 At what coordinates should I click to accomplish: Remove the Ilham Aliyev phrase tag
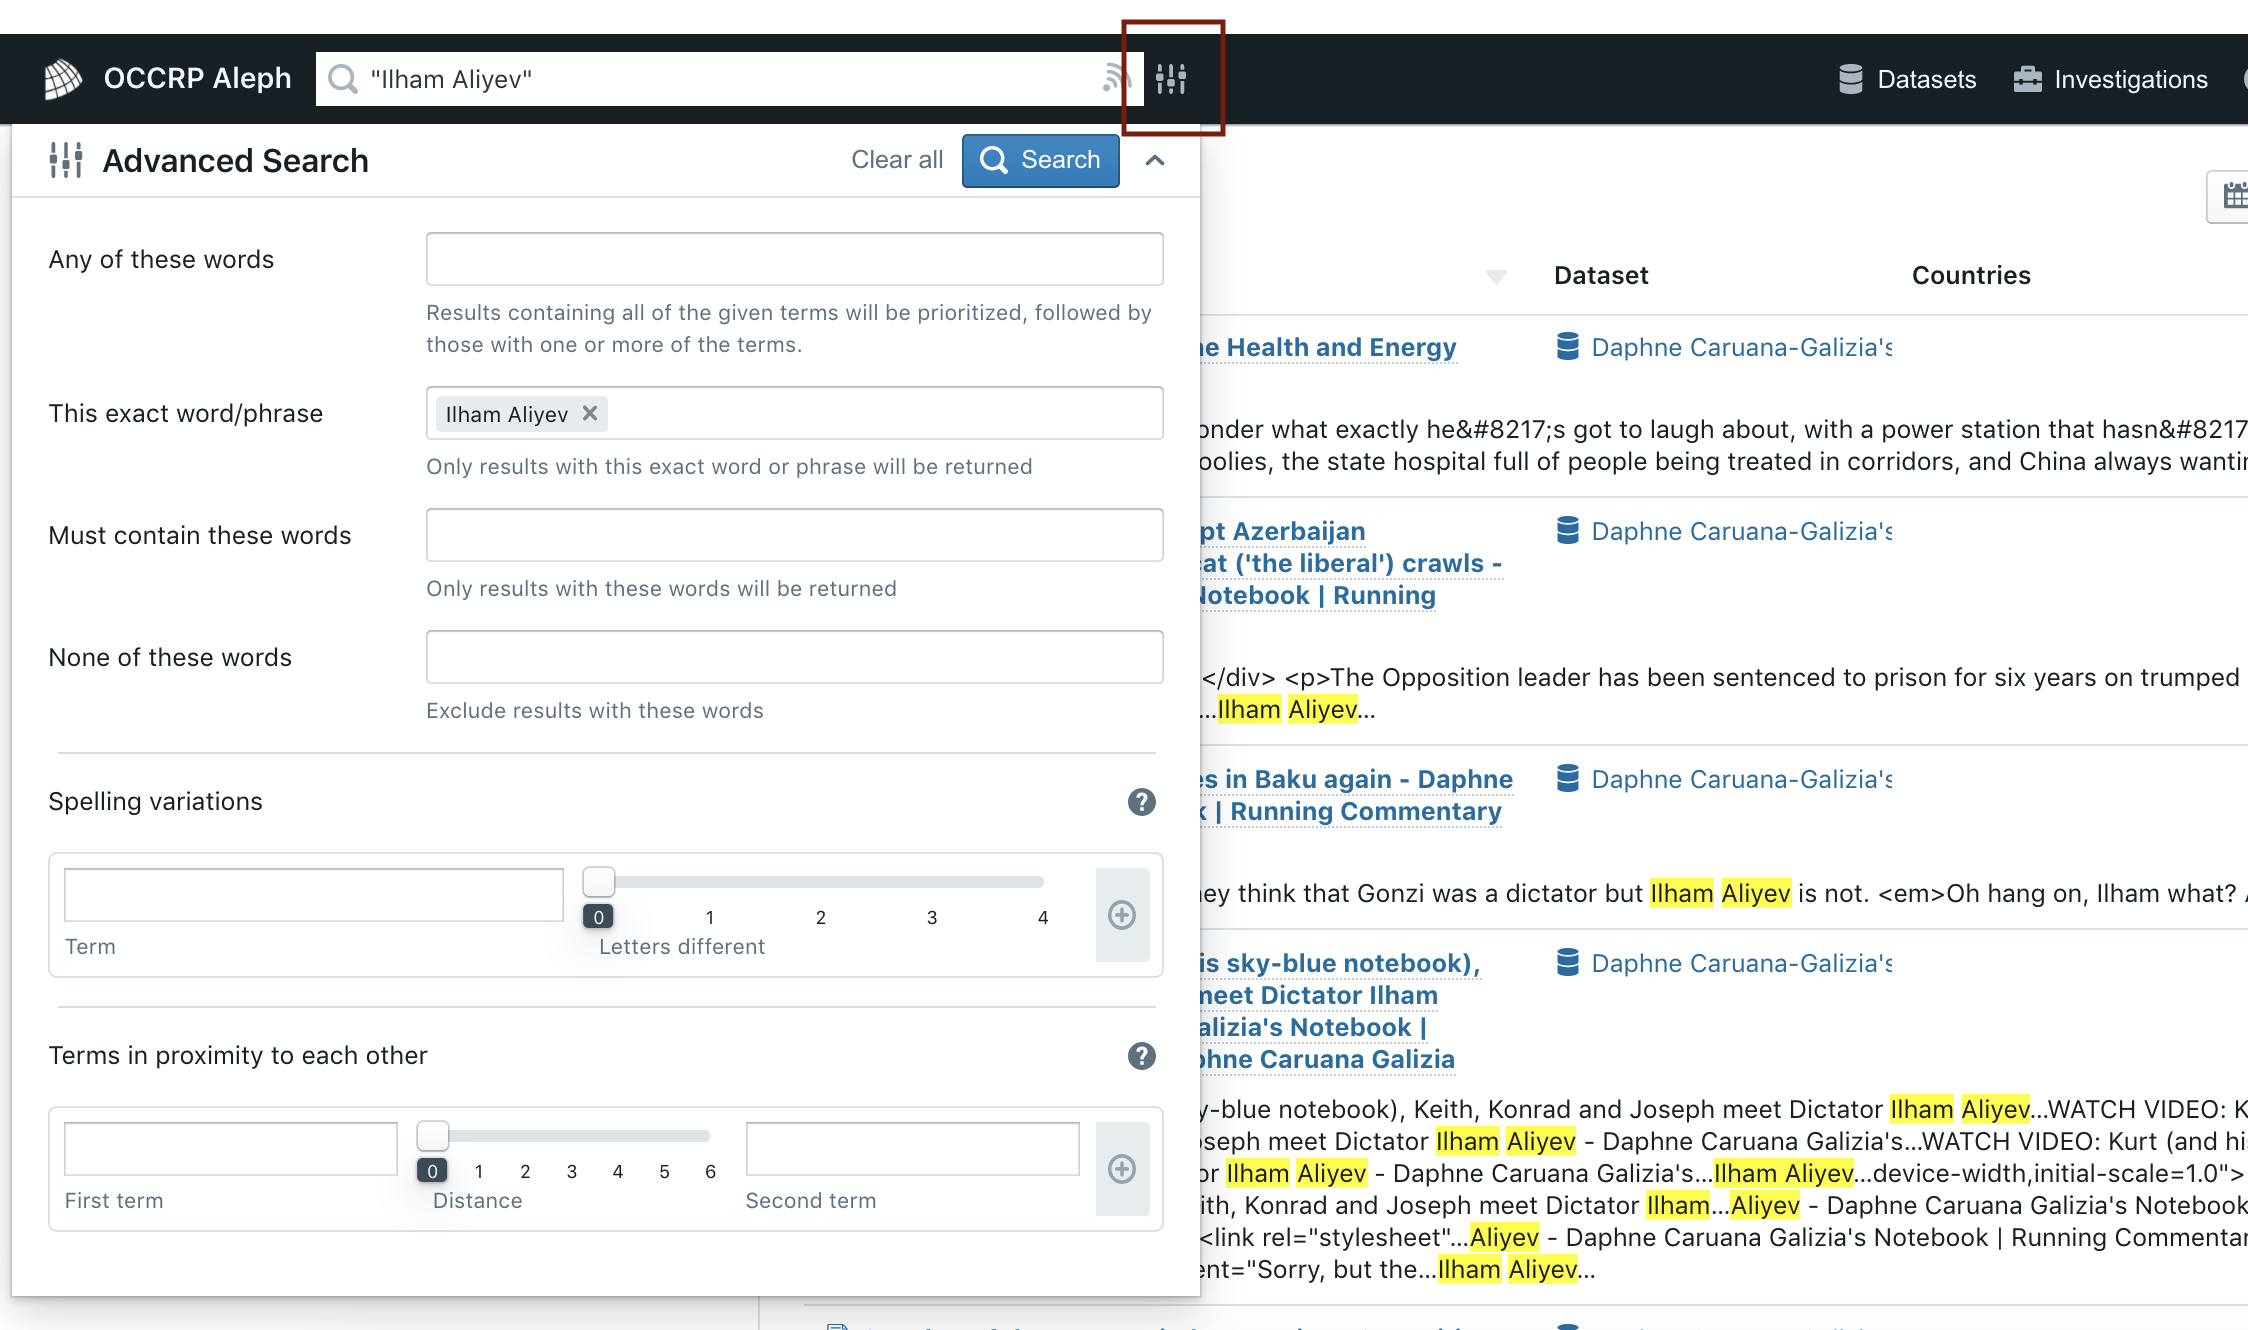point(590,413)
